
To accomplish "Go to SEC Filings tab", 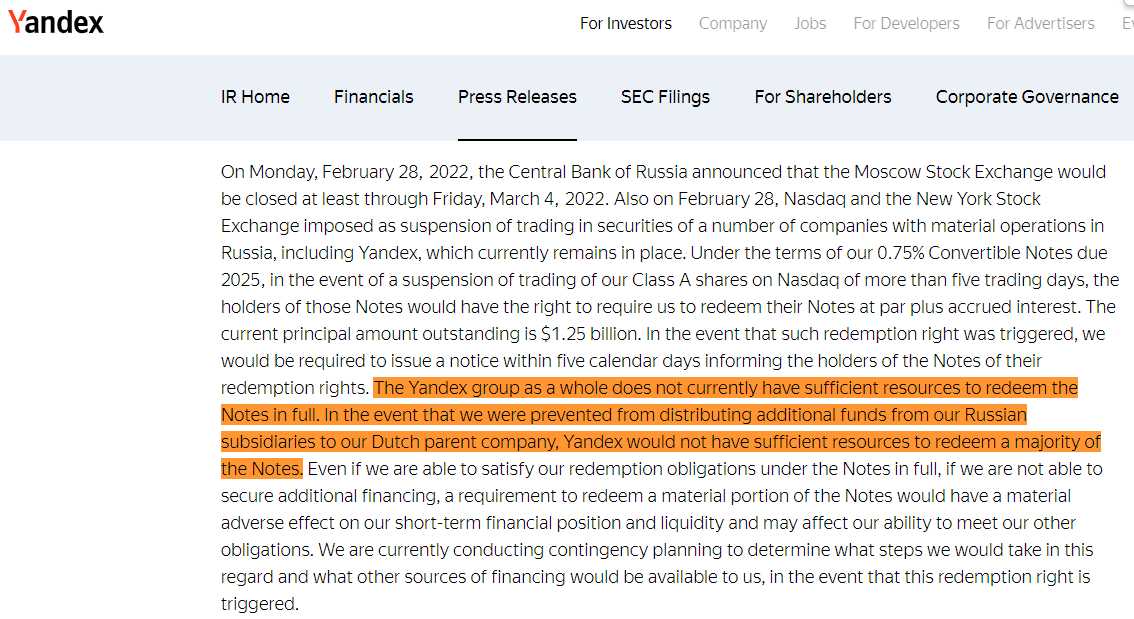I will coord(665,97).
